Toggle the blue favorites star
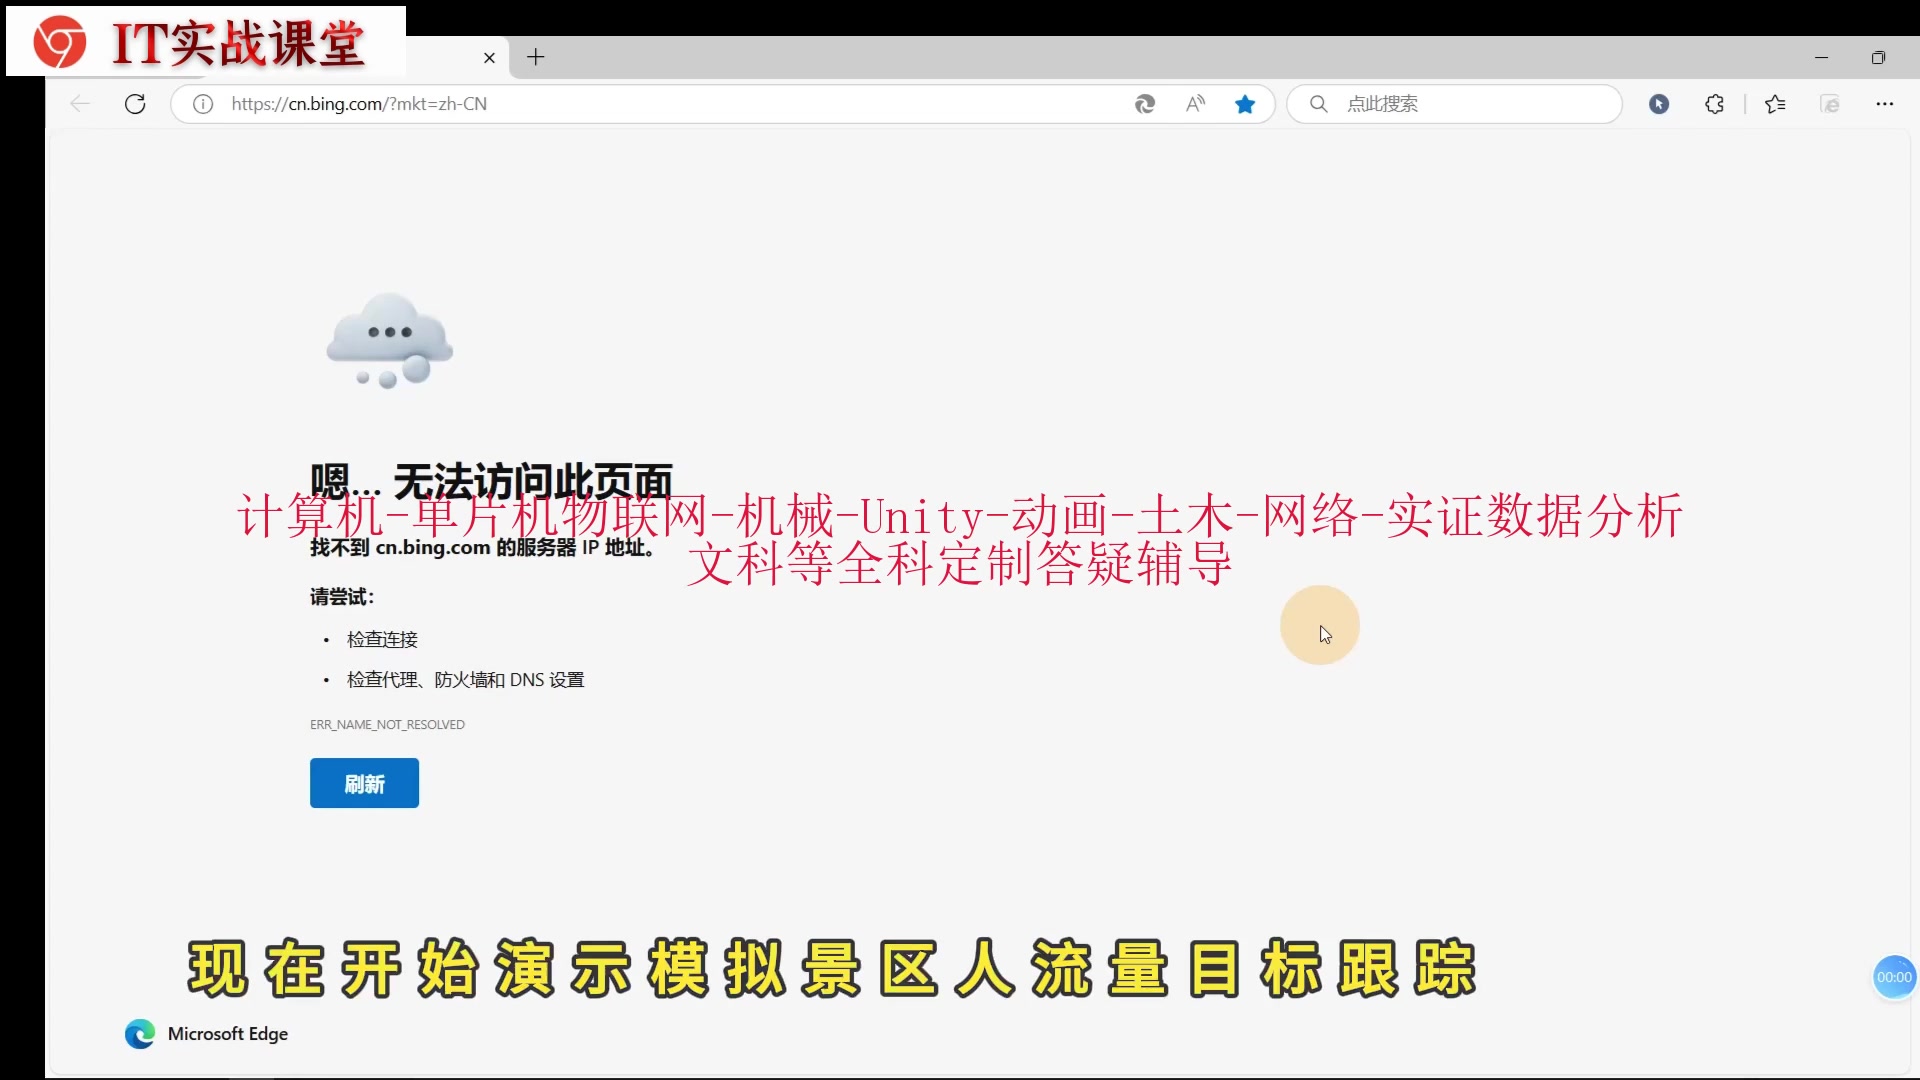 click(x=1245, y=104)
